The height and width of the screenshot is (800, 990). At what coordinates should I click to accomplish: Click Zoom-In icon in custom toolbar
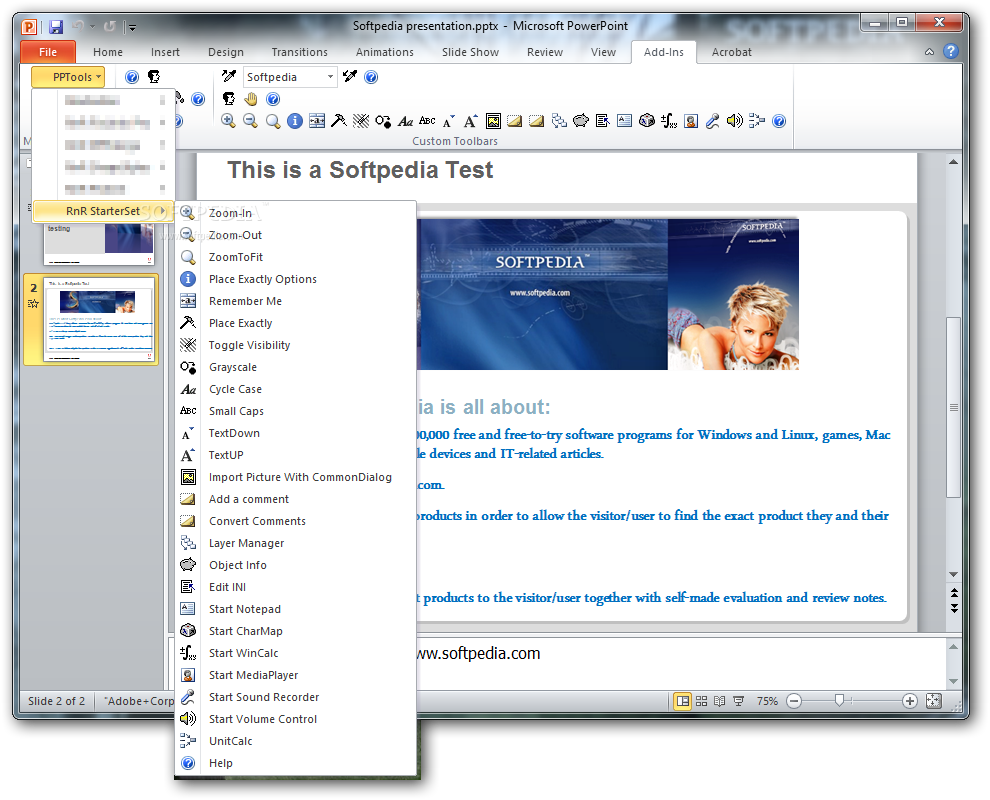(x=228, y=121)
